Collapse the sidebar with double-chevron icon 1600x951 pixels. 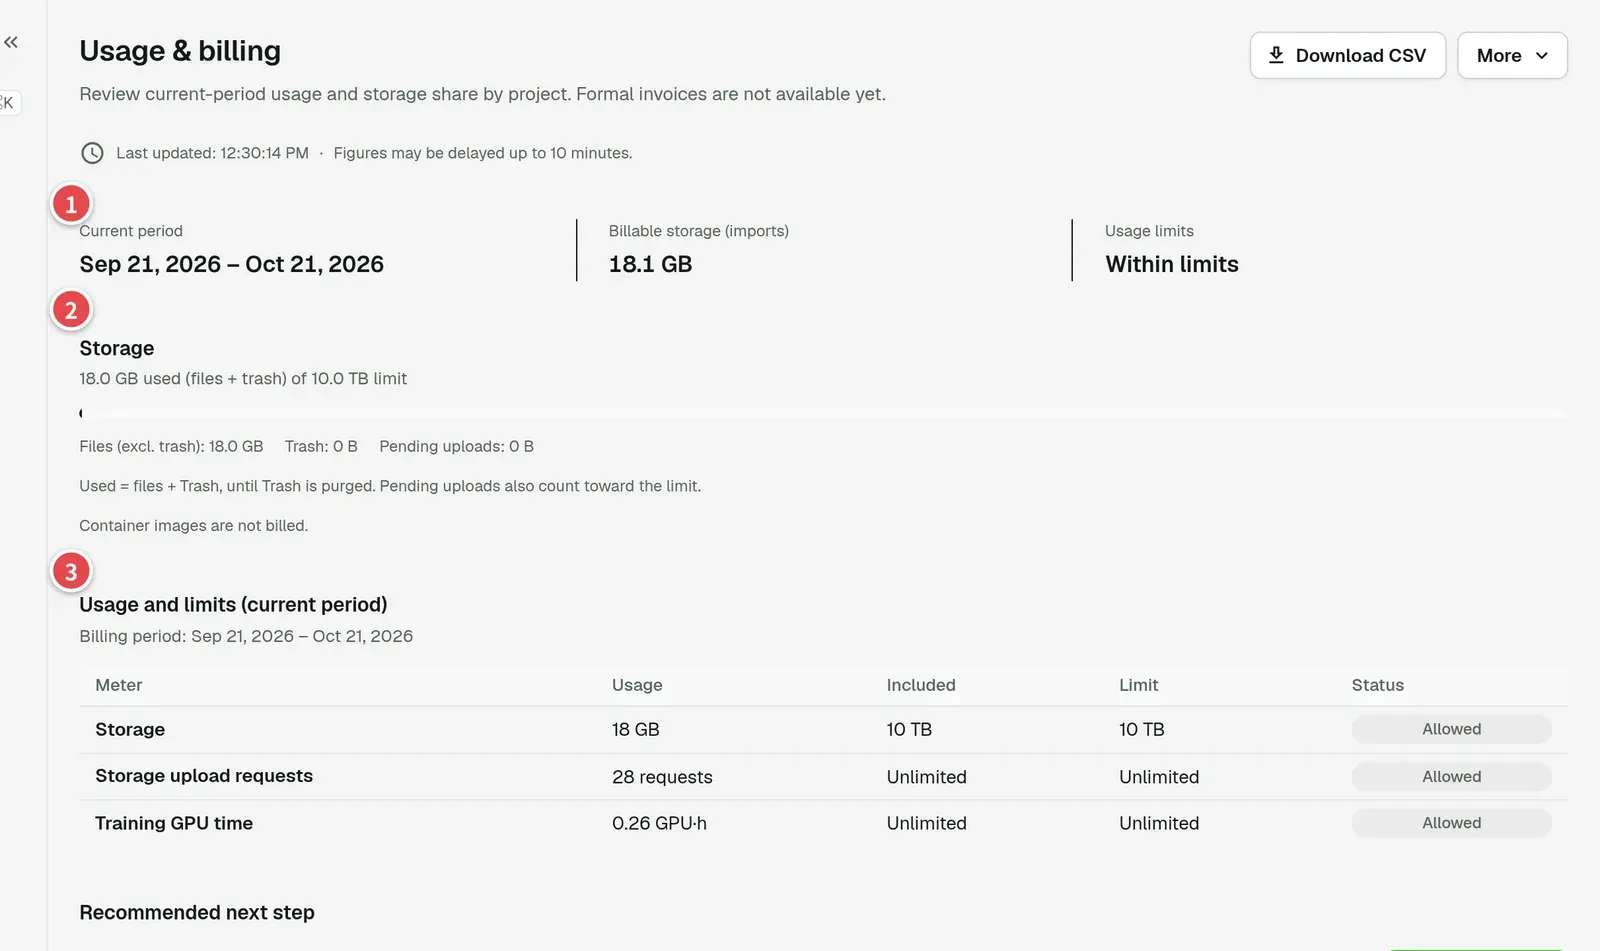(11, 42)
